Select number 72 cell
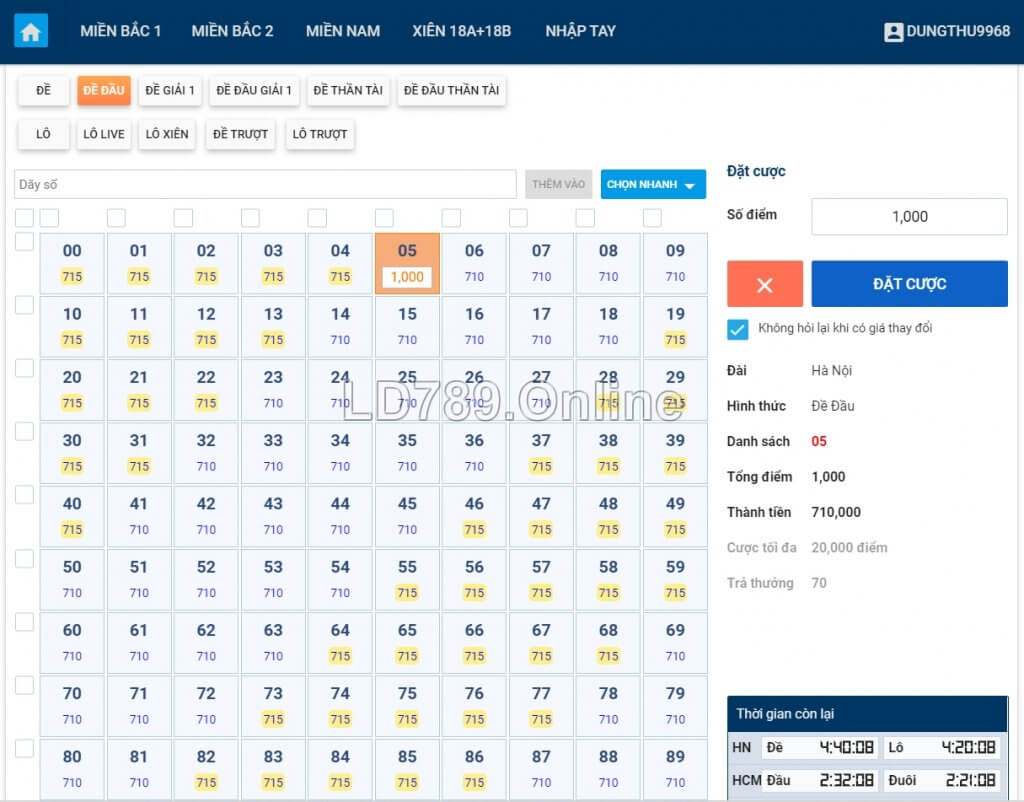This screenshot has width=1024, height=802. (206, 706)
